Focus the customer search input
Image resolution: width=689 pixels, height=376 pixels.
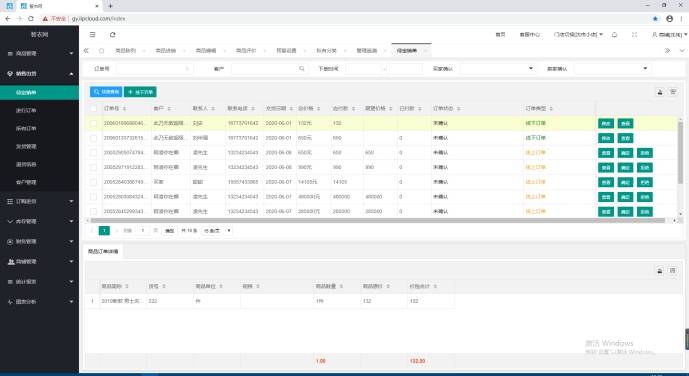[x=269, y=69]
